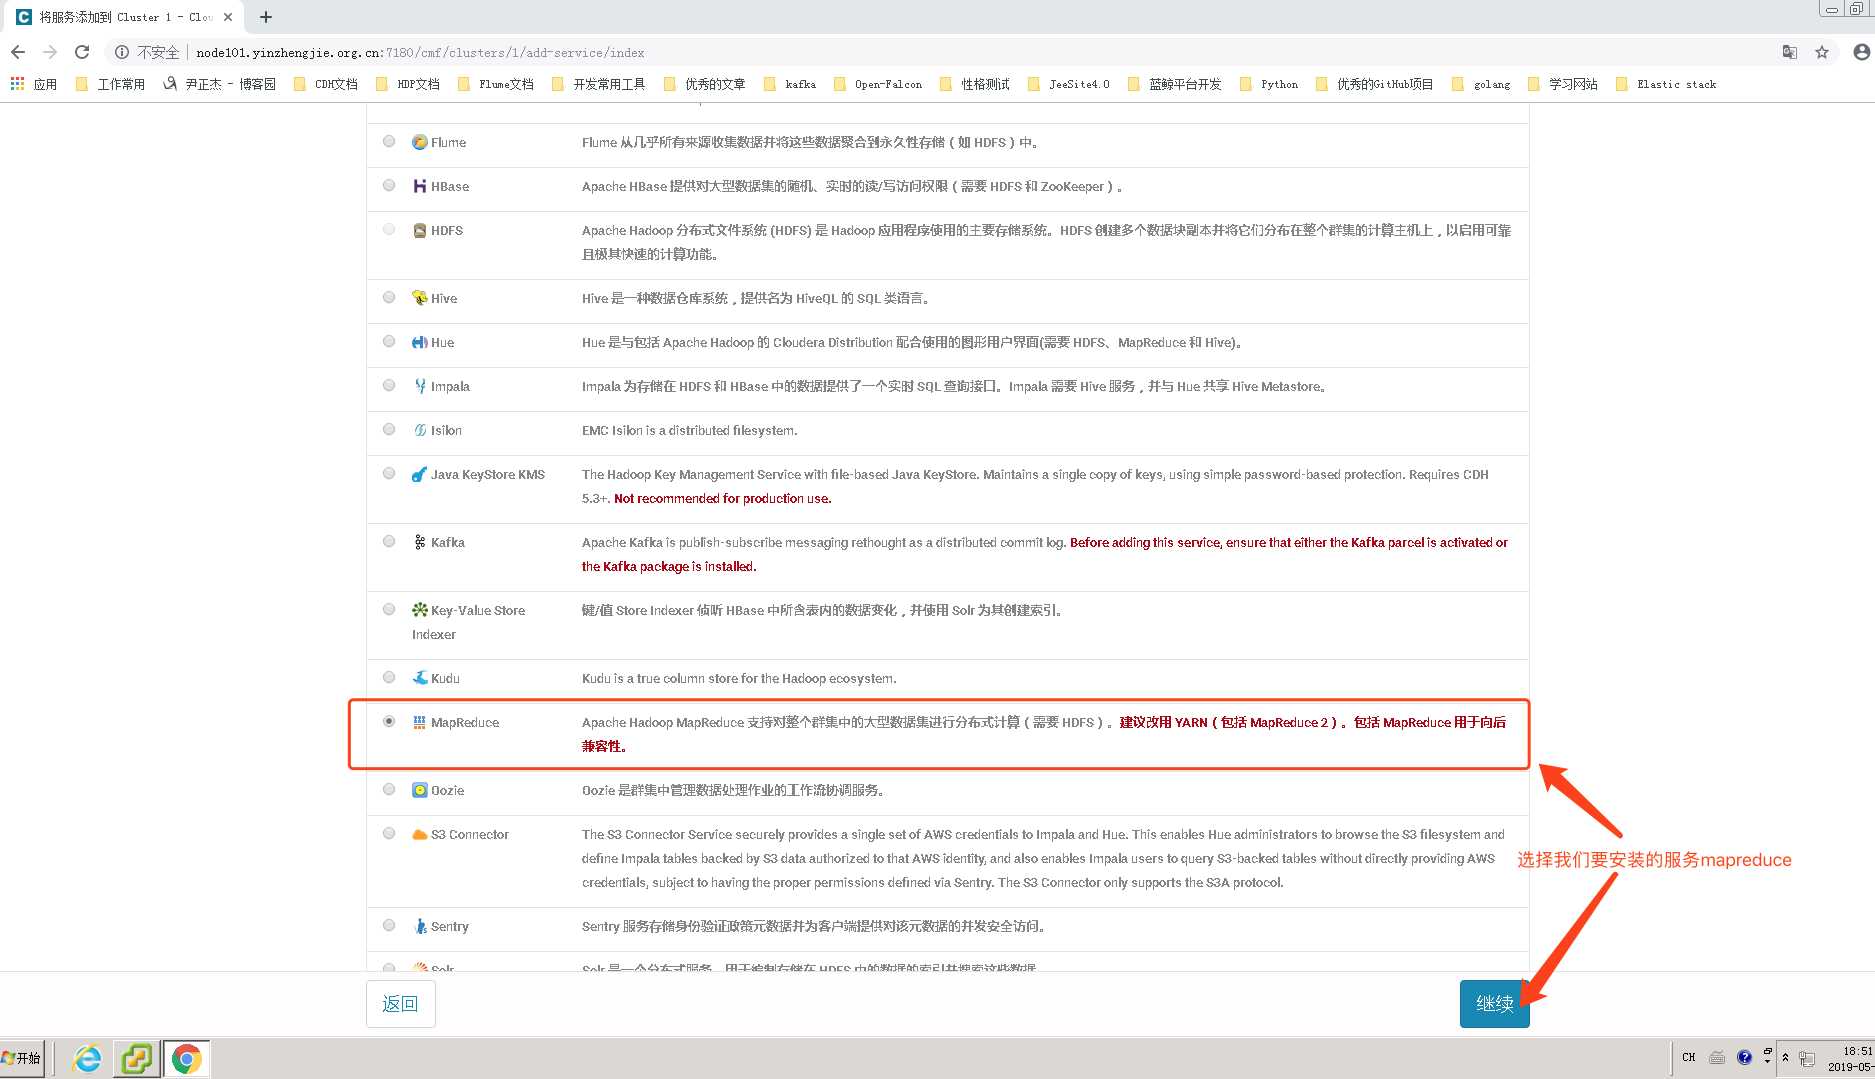Click the Kafka service icon

pos(420,542)
